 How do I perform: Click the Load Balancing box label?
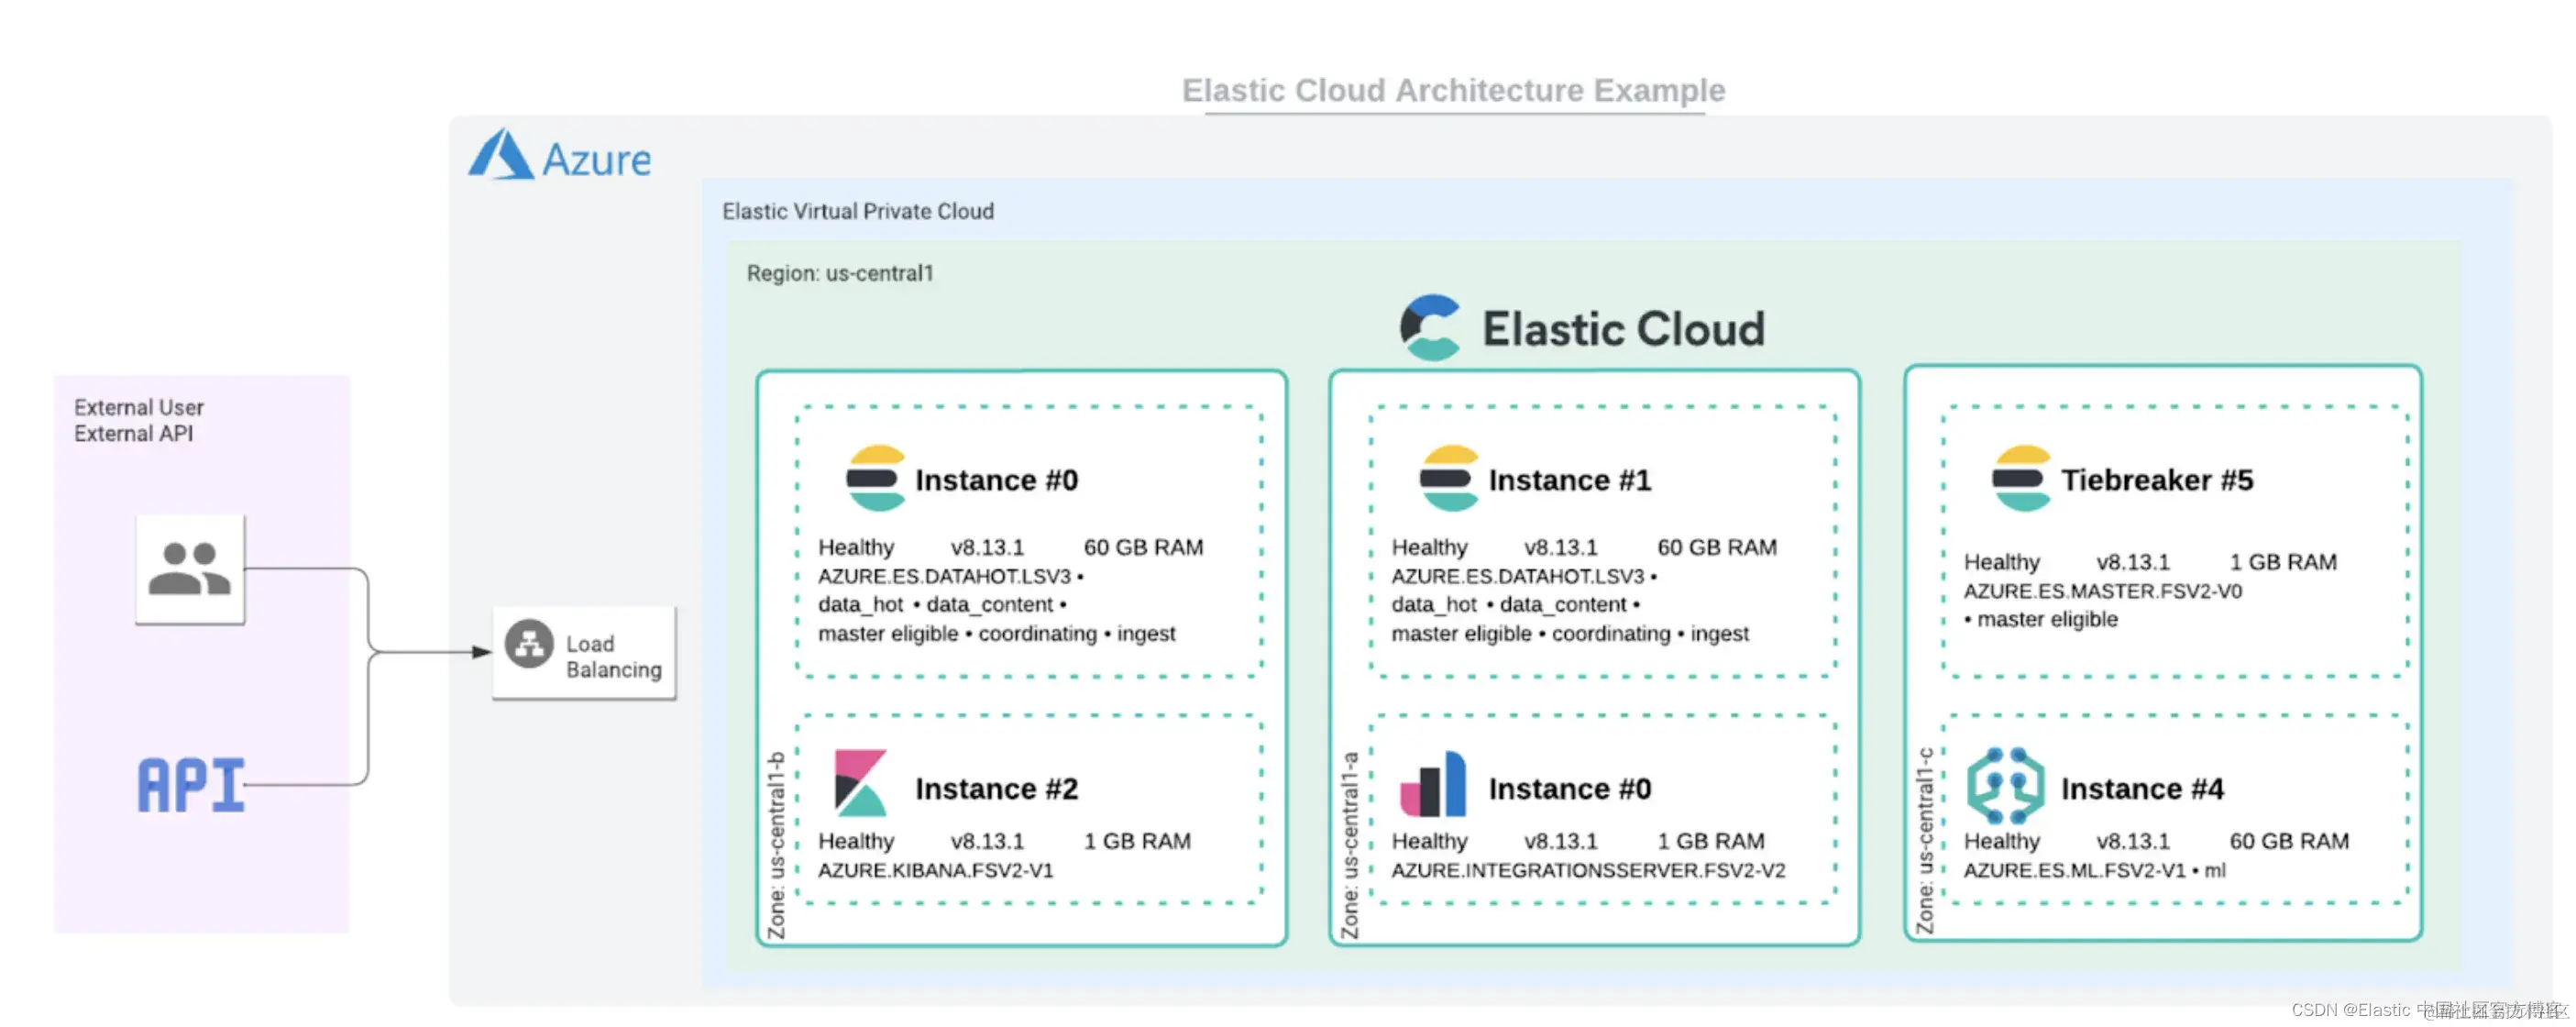tap(613, 657)
